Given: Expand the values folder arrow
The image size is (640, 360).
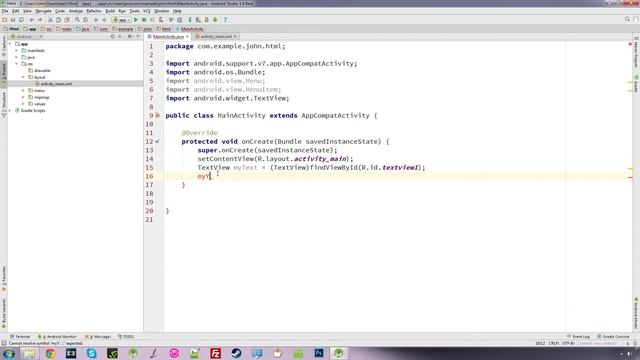Looking at the screenshot, I should point(24,104).
